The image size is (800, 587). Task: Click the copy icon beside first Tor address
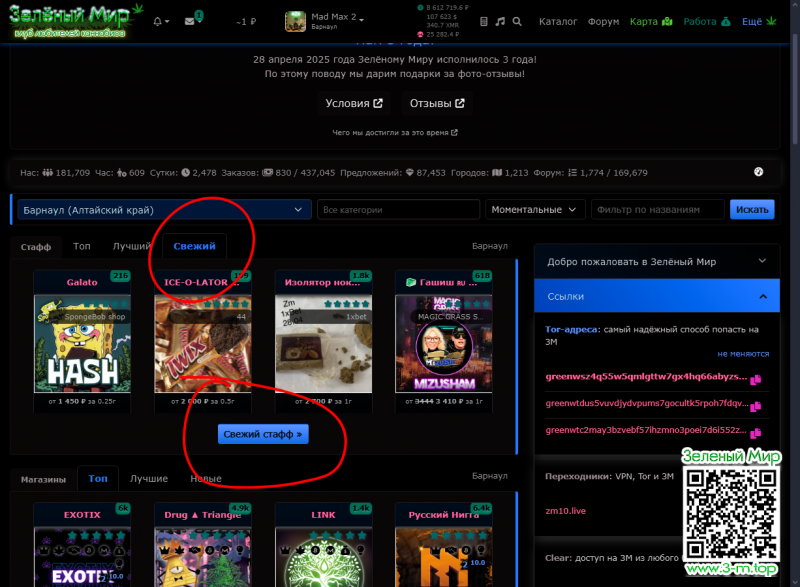(x=755, y=378)
